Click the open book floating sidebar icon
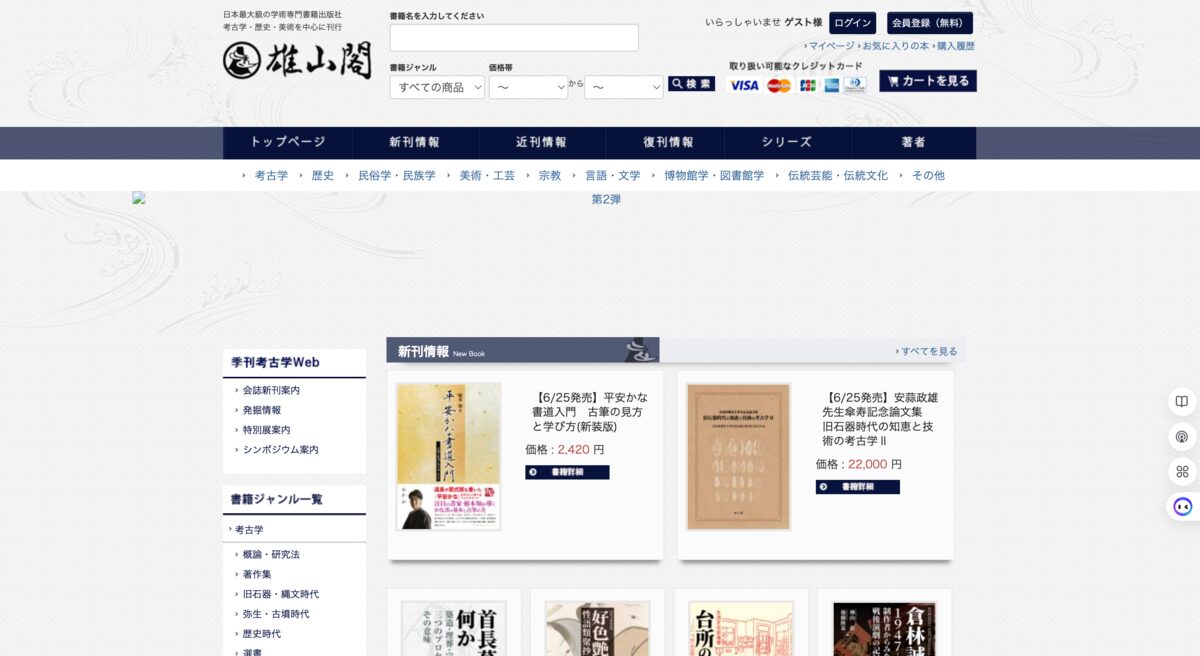Screen dimensions: 1200x656 pos(1182,402)
